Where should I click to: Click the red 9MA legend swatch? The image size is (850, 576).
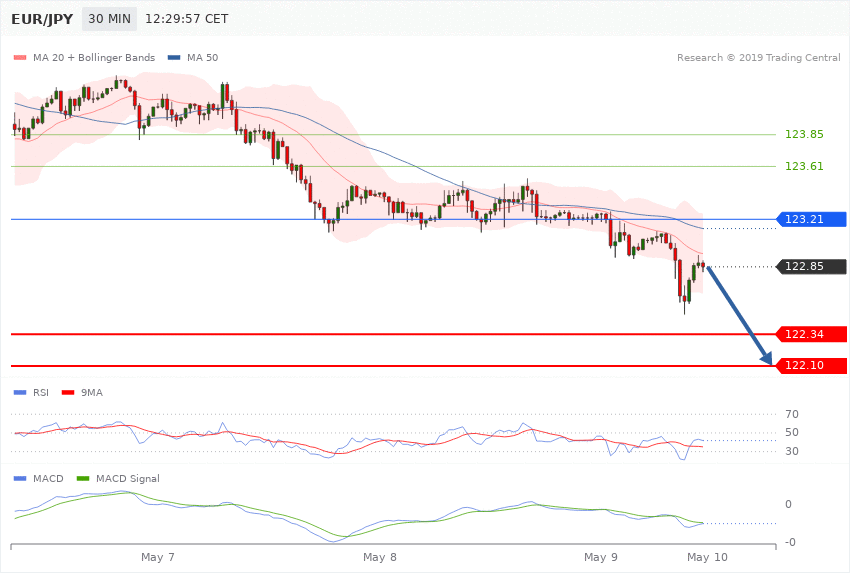68,392
